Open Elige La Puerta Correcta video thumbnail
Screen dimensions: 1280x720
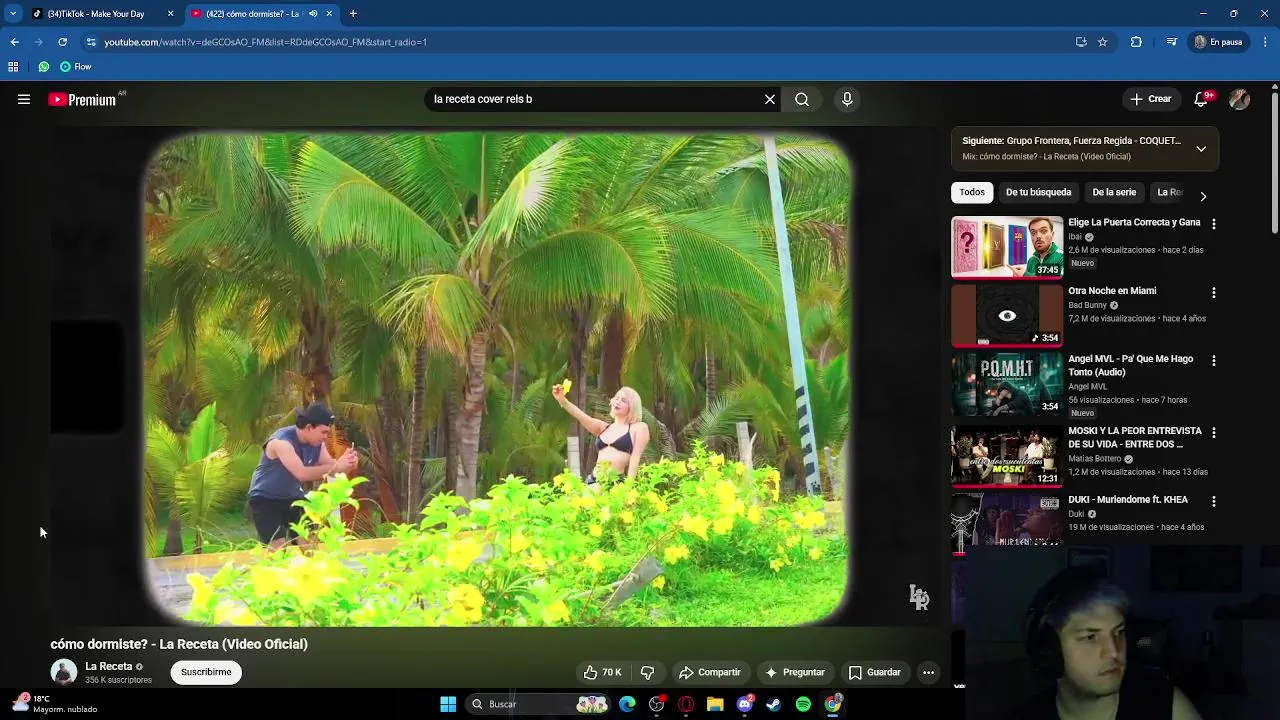(1006, 247)
